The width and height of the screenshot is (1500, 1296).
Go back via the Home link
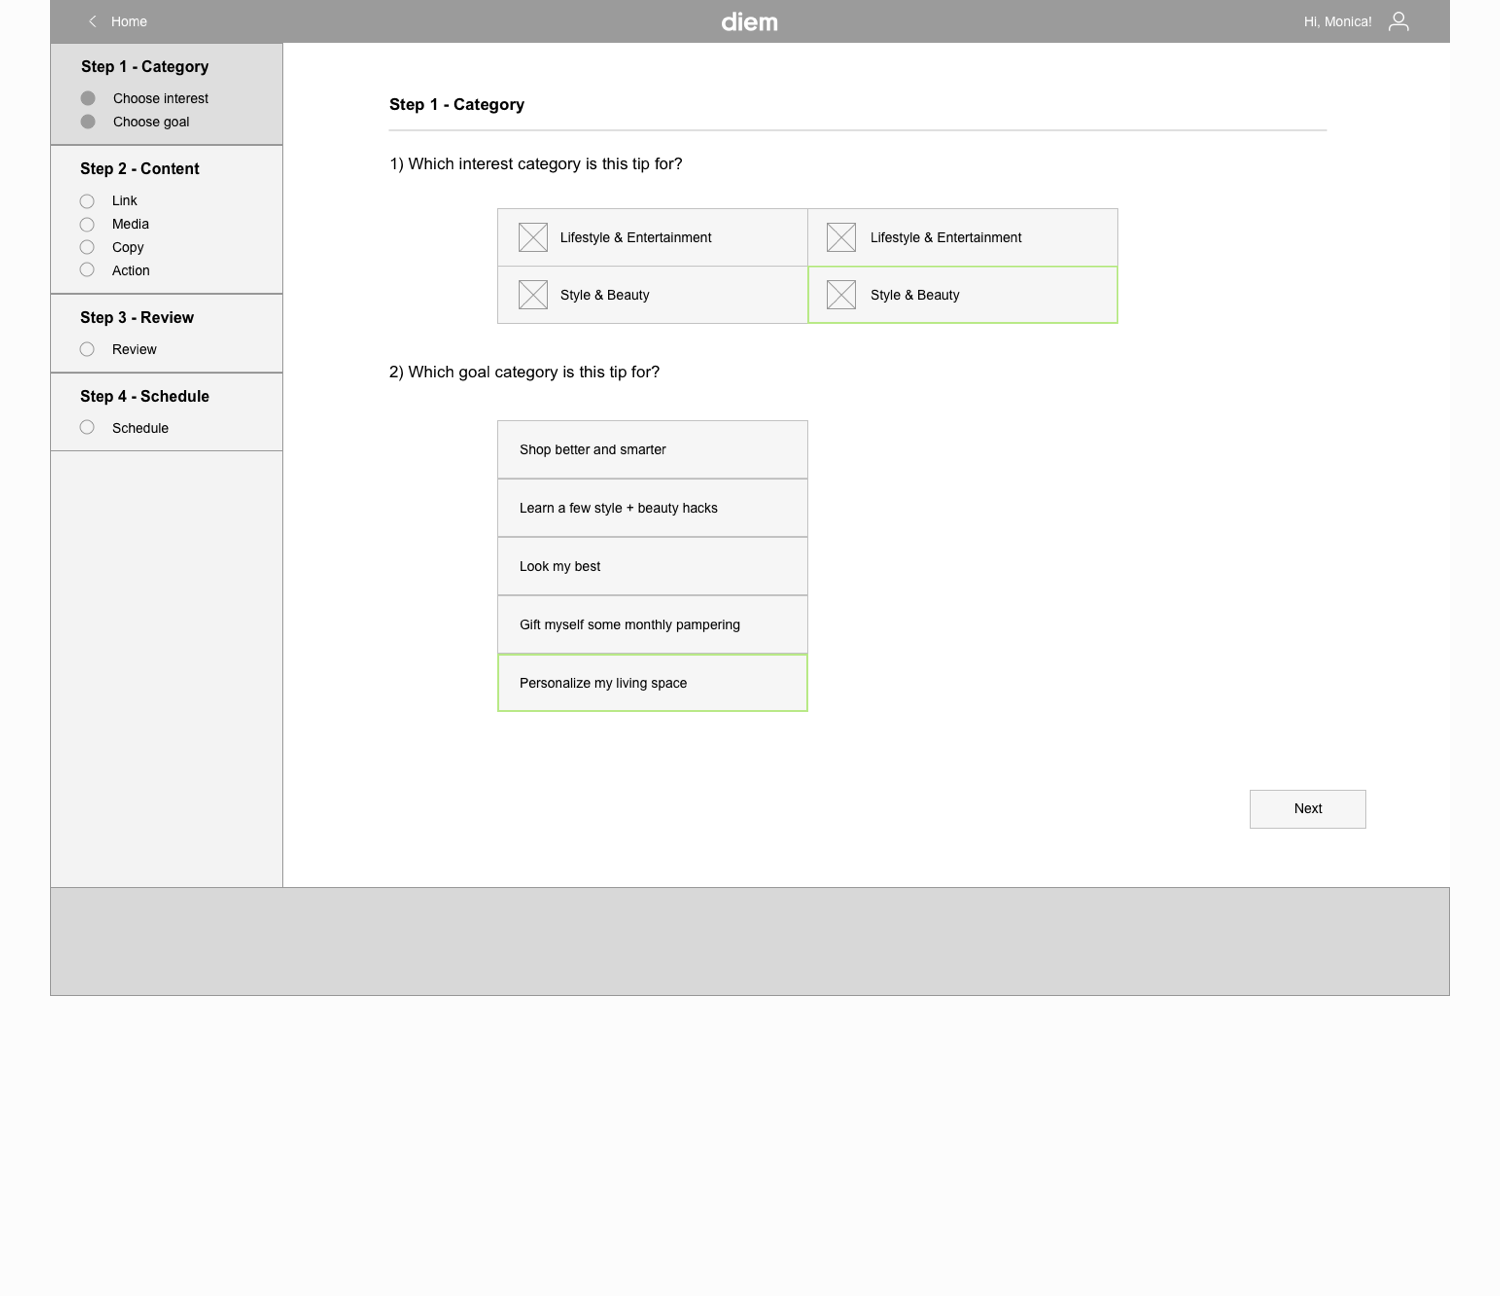coord(129,21)
